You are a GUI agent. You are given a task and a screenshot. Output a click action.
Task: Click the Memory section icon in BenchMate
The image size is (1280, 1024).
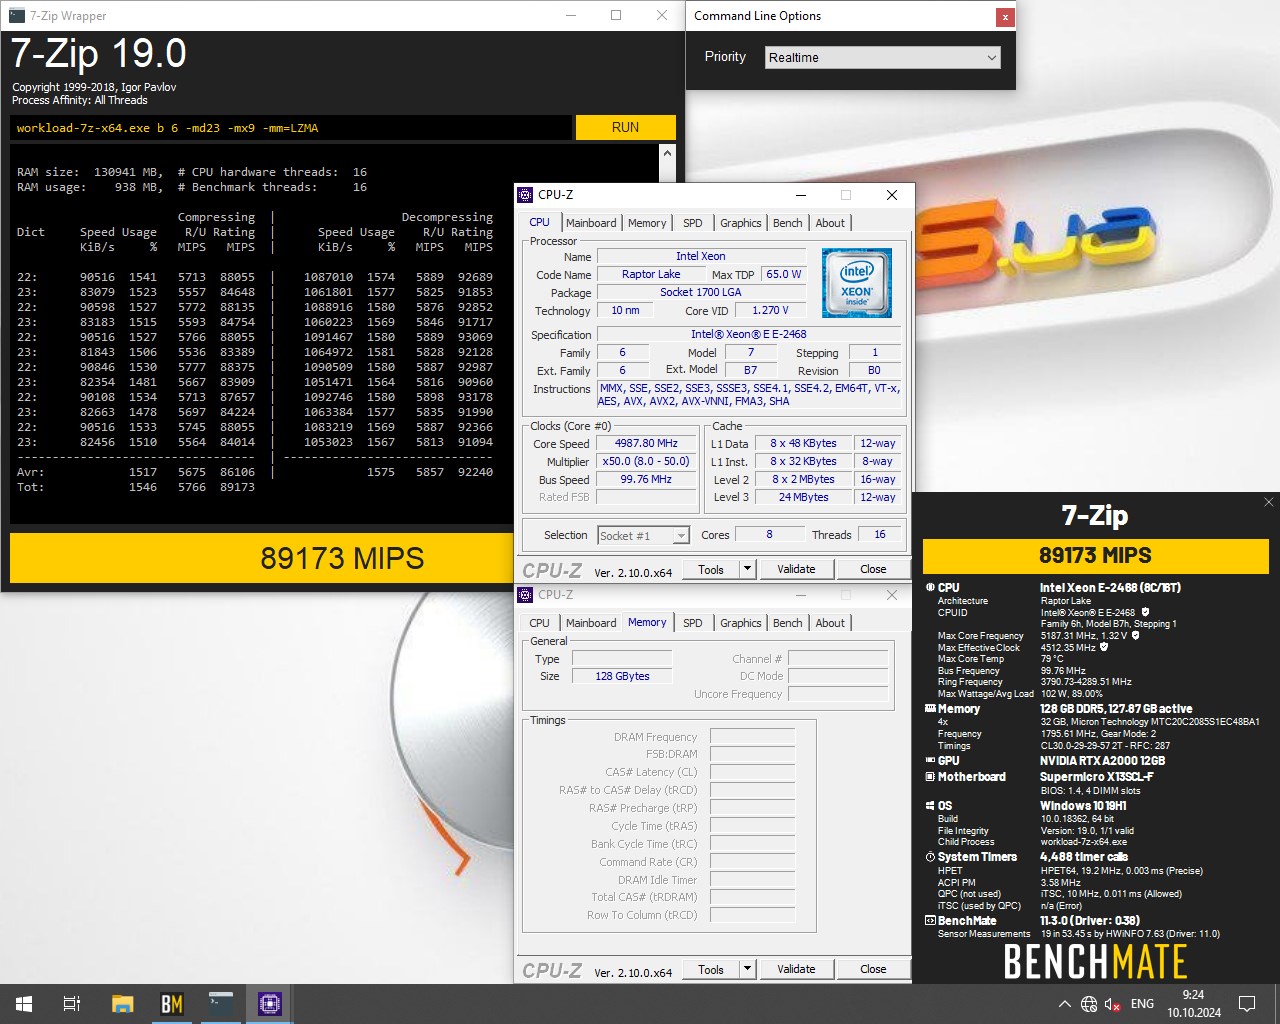click(930, 709)
